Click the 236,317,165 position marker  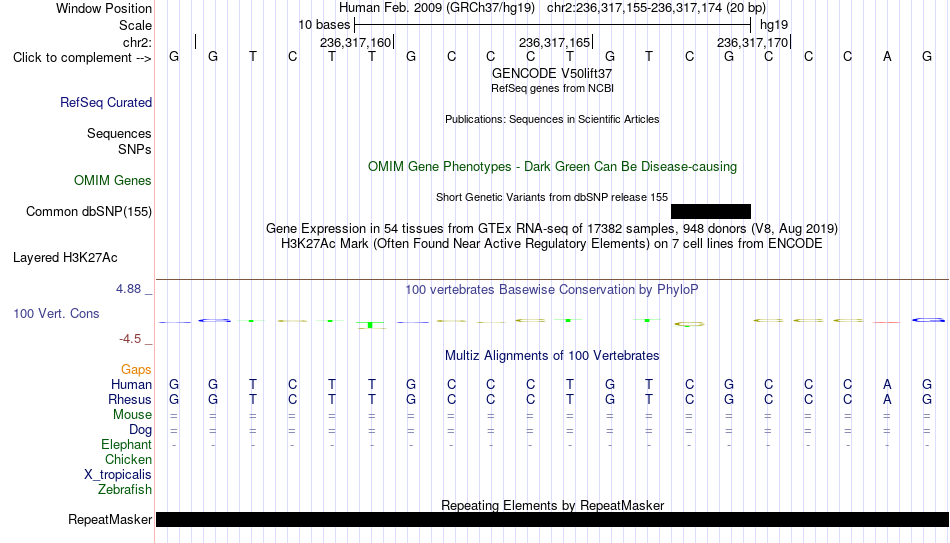[554, 42]
